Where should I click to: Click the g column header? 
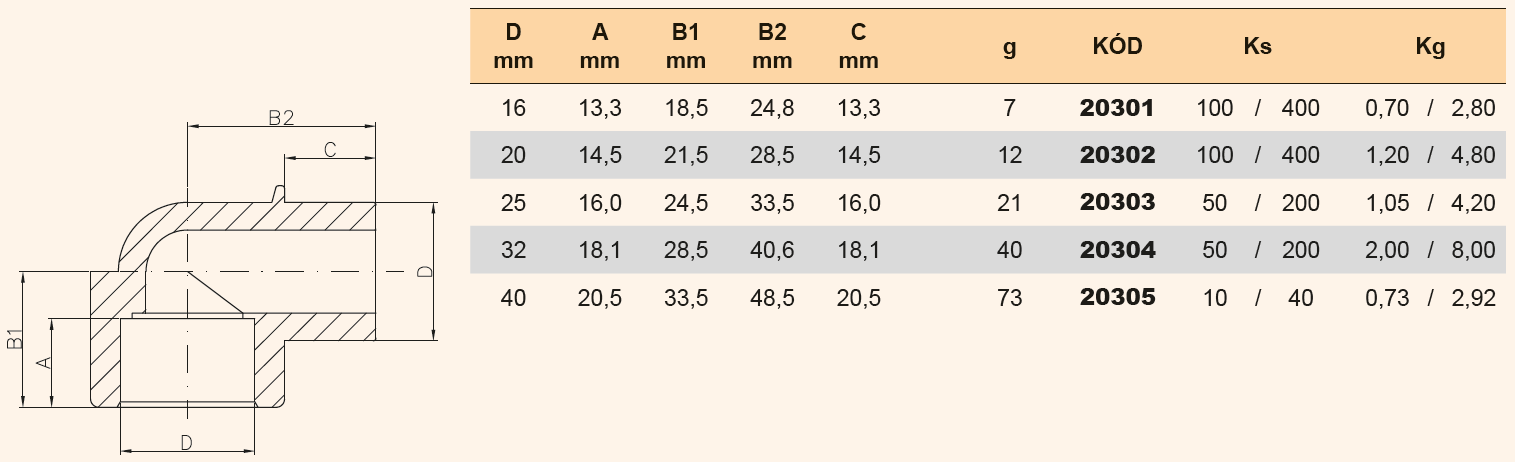coord(1010,49)
